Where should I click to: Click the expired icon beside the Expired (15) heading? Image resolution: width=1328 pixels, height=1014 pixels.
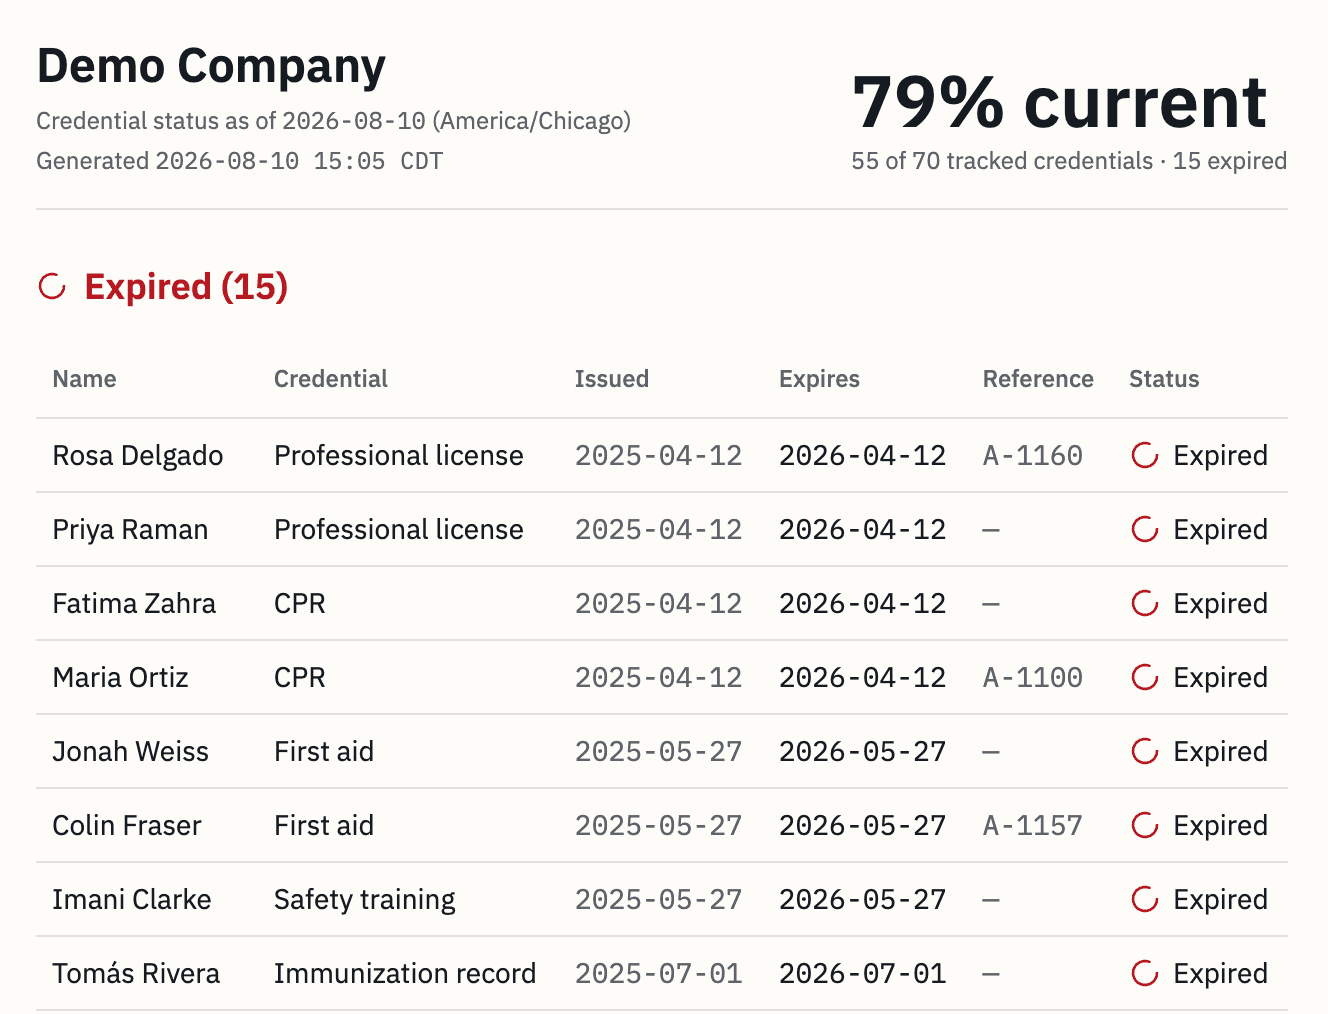[52, 287]
